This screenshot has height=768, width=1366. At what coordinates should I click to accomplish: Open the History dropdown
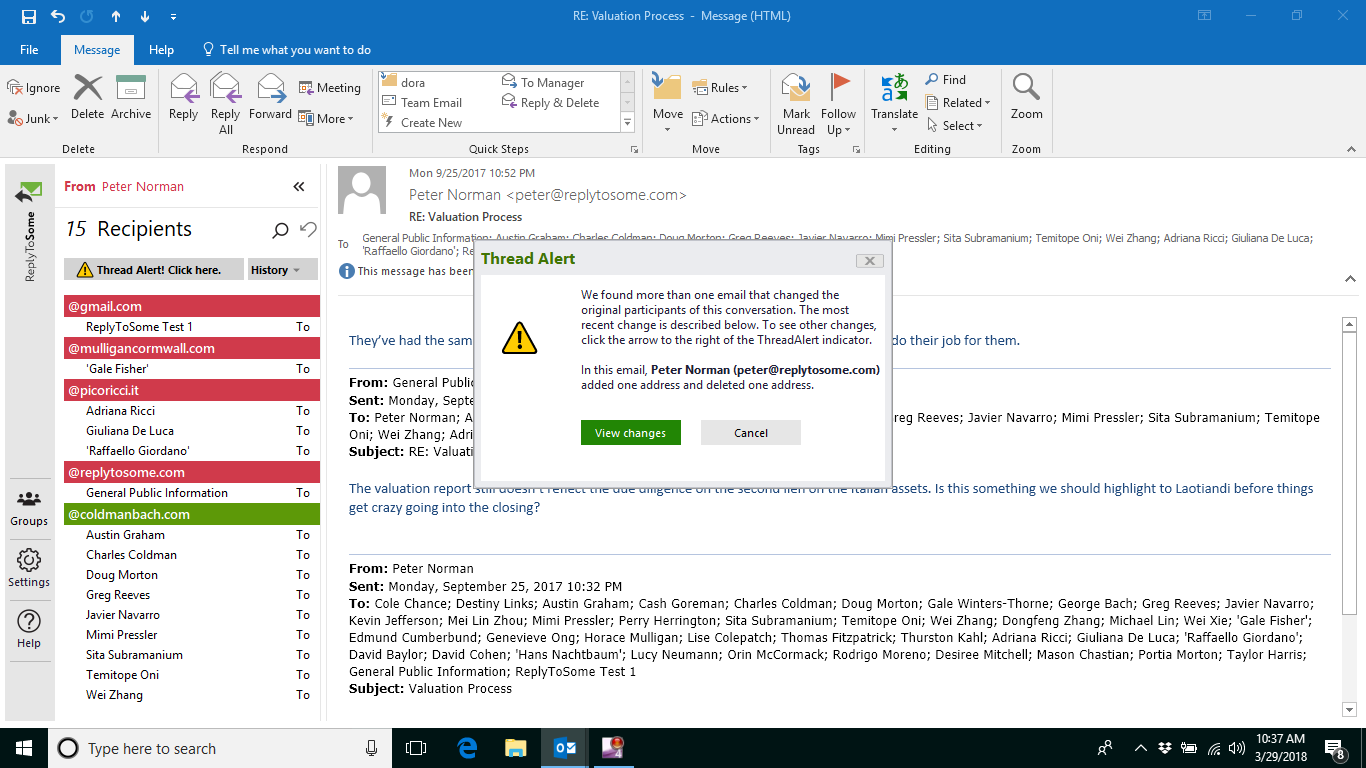(283, 270)
